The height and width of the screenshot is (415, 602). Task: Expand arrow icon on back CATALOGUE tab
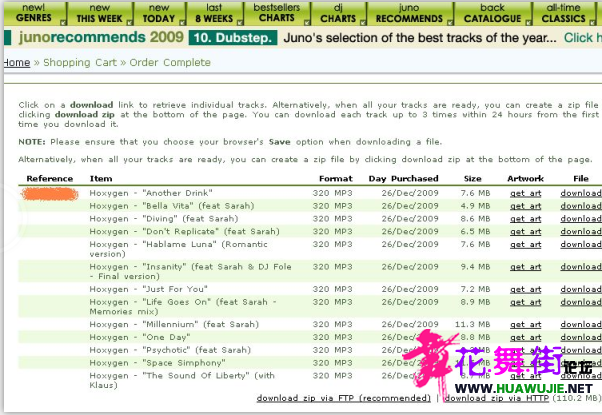(529, 23)
